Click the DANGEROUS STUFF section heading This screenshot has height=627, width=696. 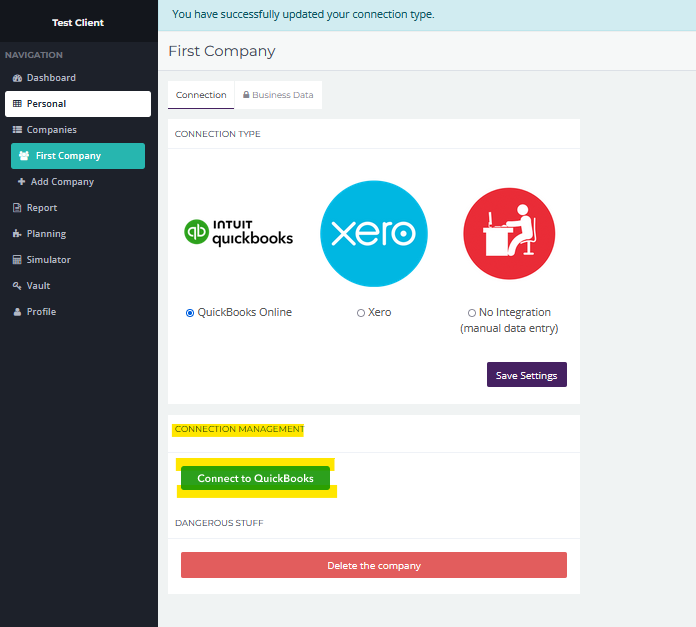pos(219,523)
